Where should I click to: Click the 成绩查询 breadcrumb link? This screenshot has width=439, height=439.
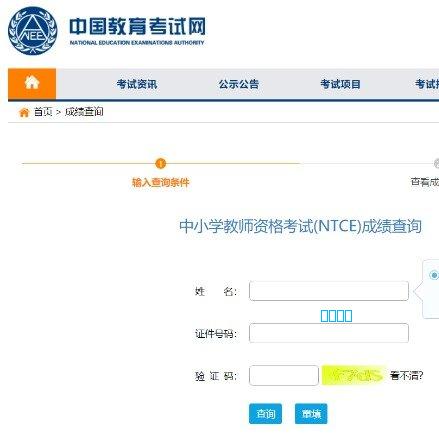pos(84,112)
